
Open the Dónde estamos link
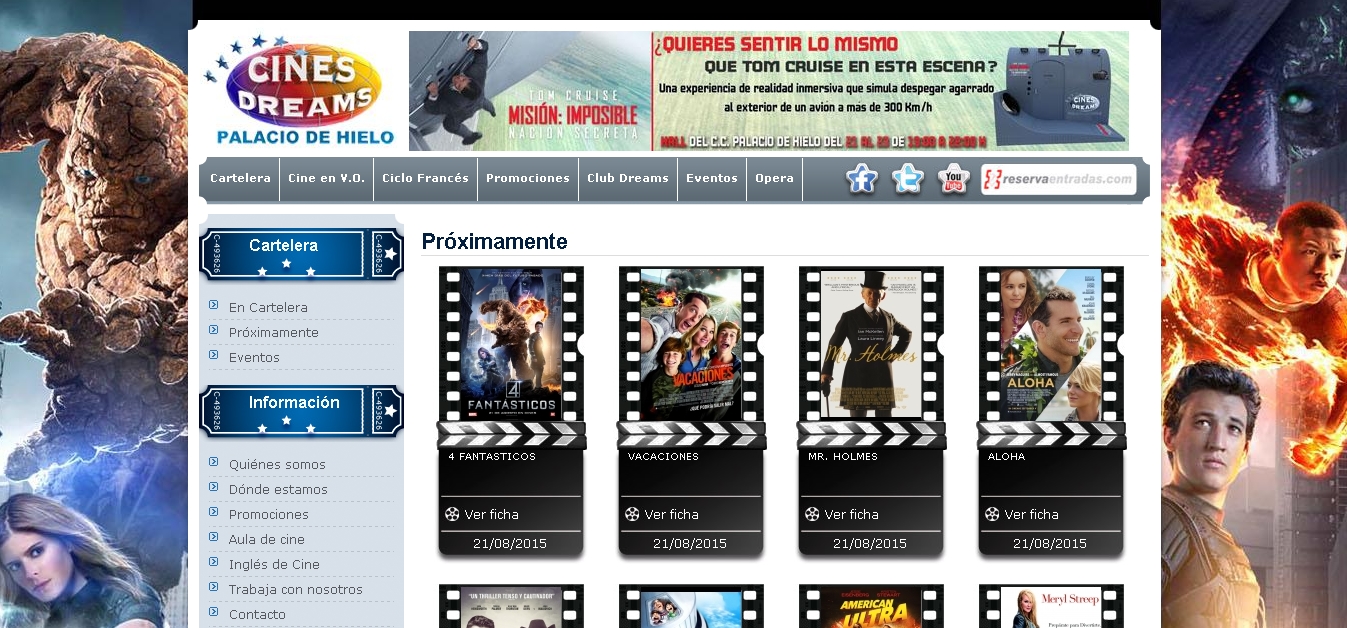[x=278, y=489]
